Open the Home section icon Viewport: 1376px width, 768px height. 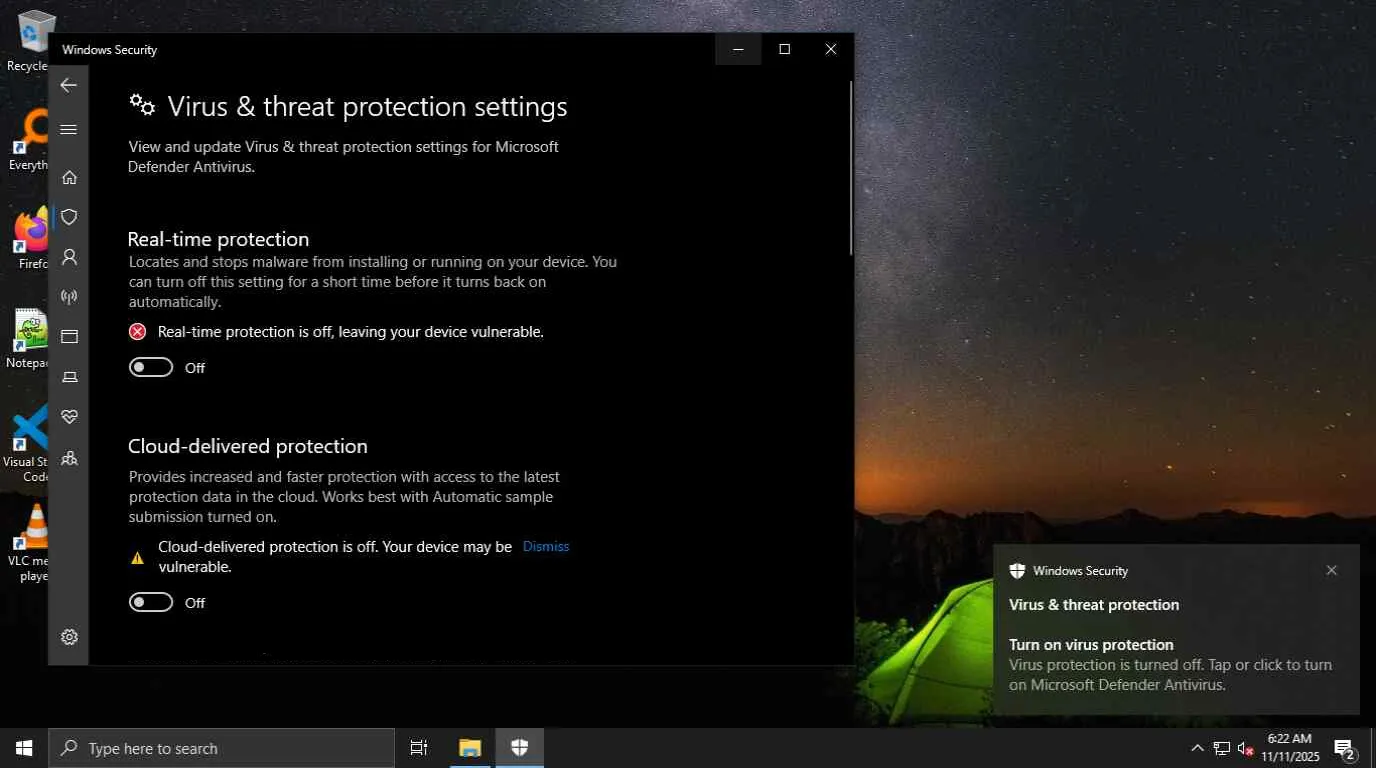click(69, 177)
